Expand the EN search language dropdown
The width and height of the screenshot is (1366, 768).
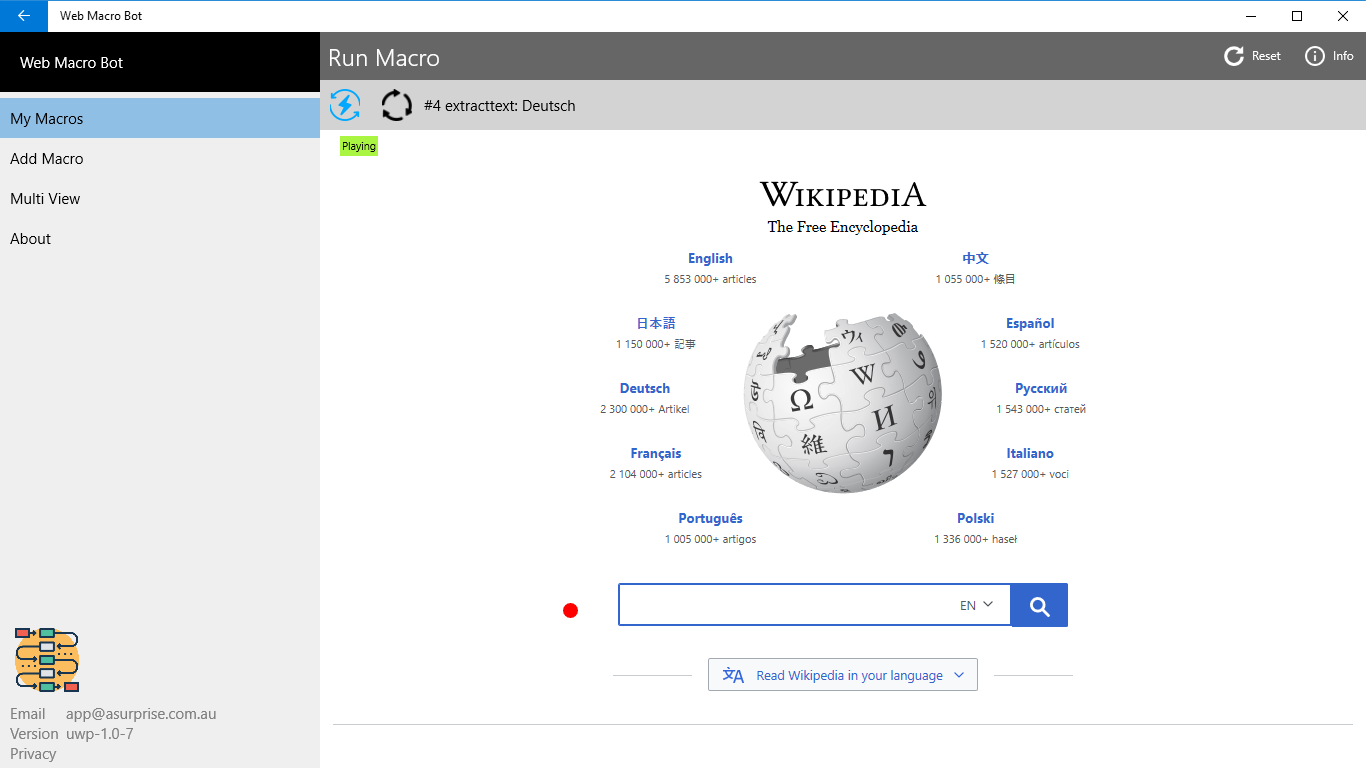click(x=976, y=605)
